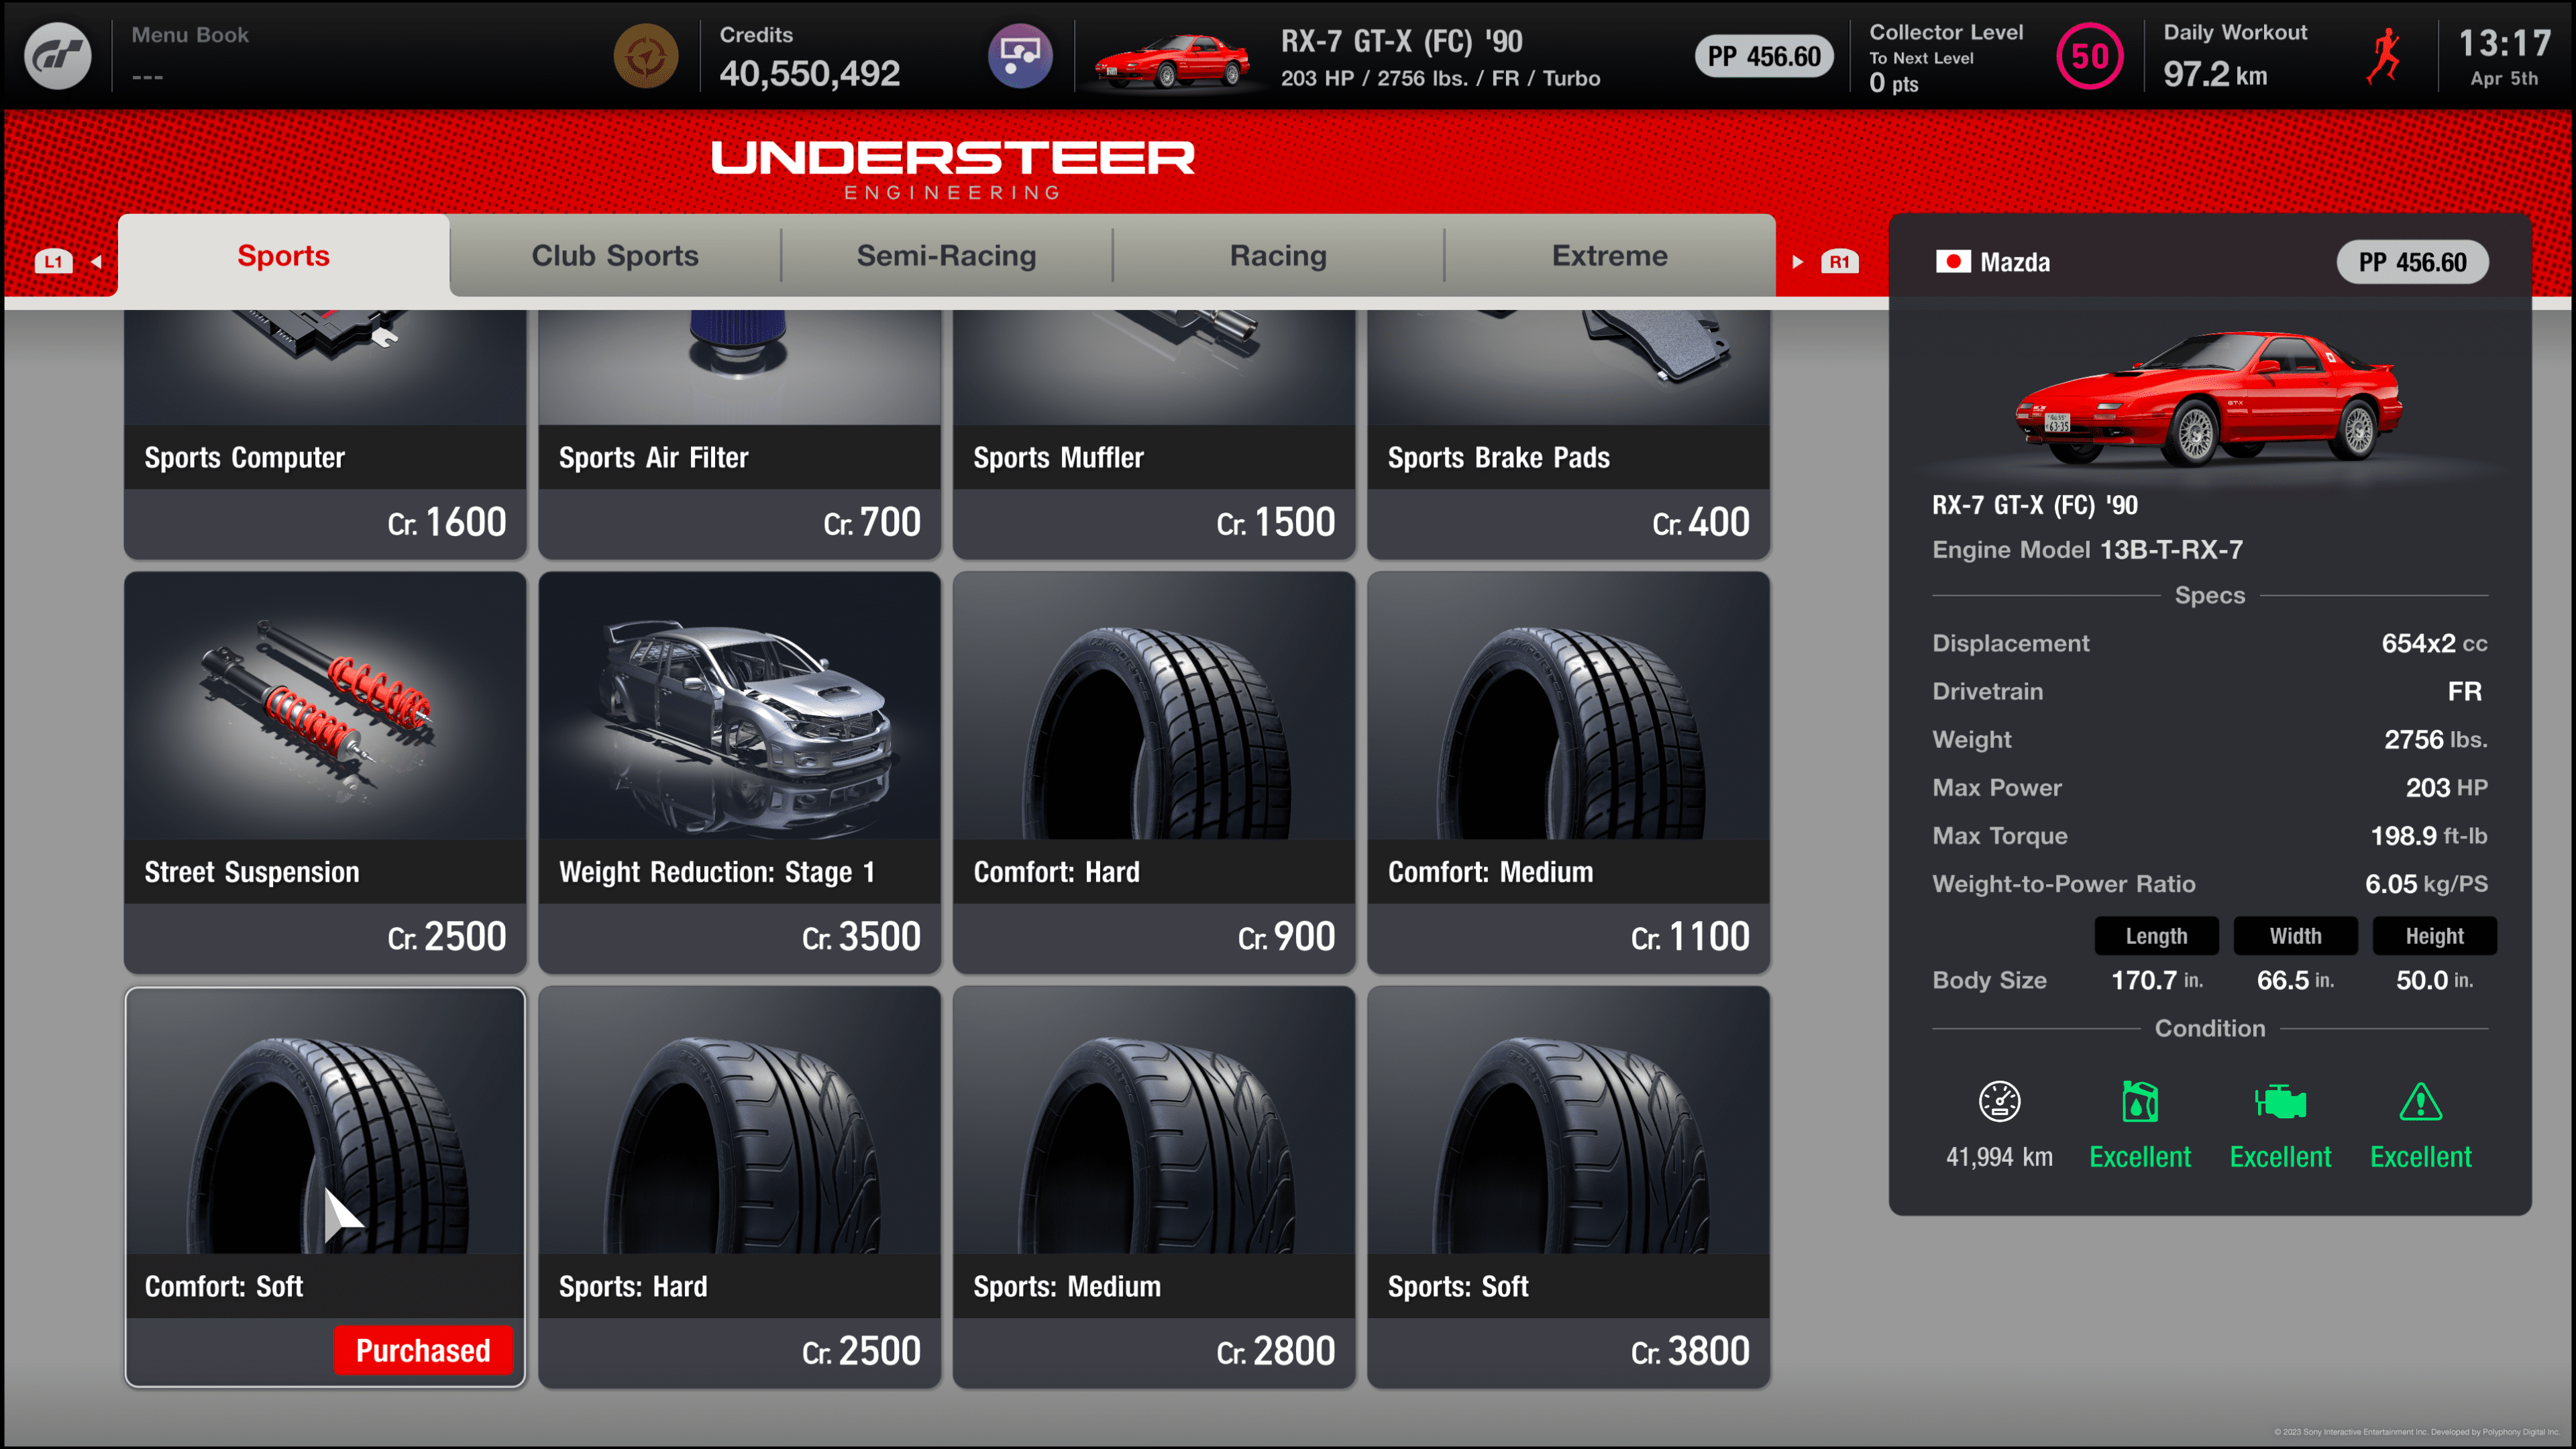Image resolution: width=2576 pixels, height=1449 pixels.
Task: Select the Comfort: Soft tire card
Action: coord(325,1187)
